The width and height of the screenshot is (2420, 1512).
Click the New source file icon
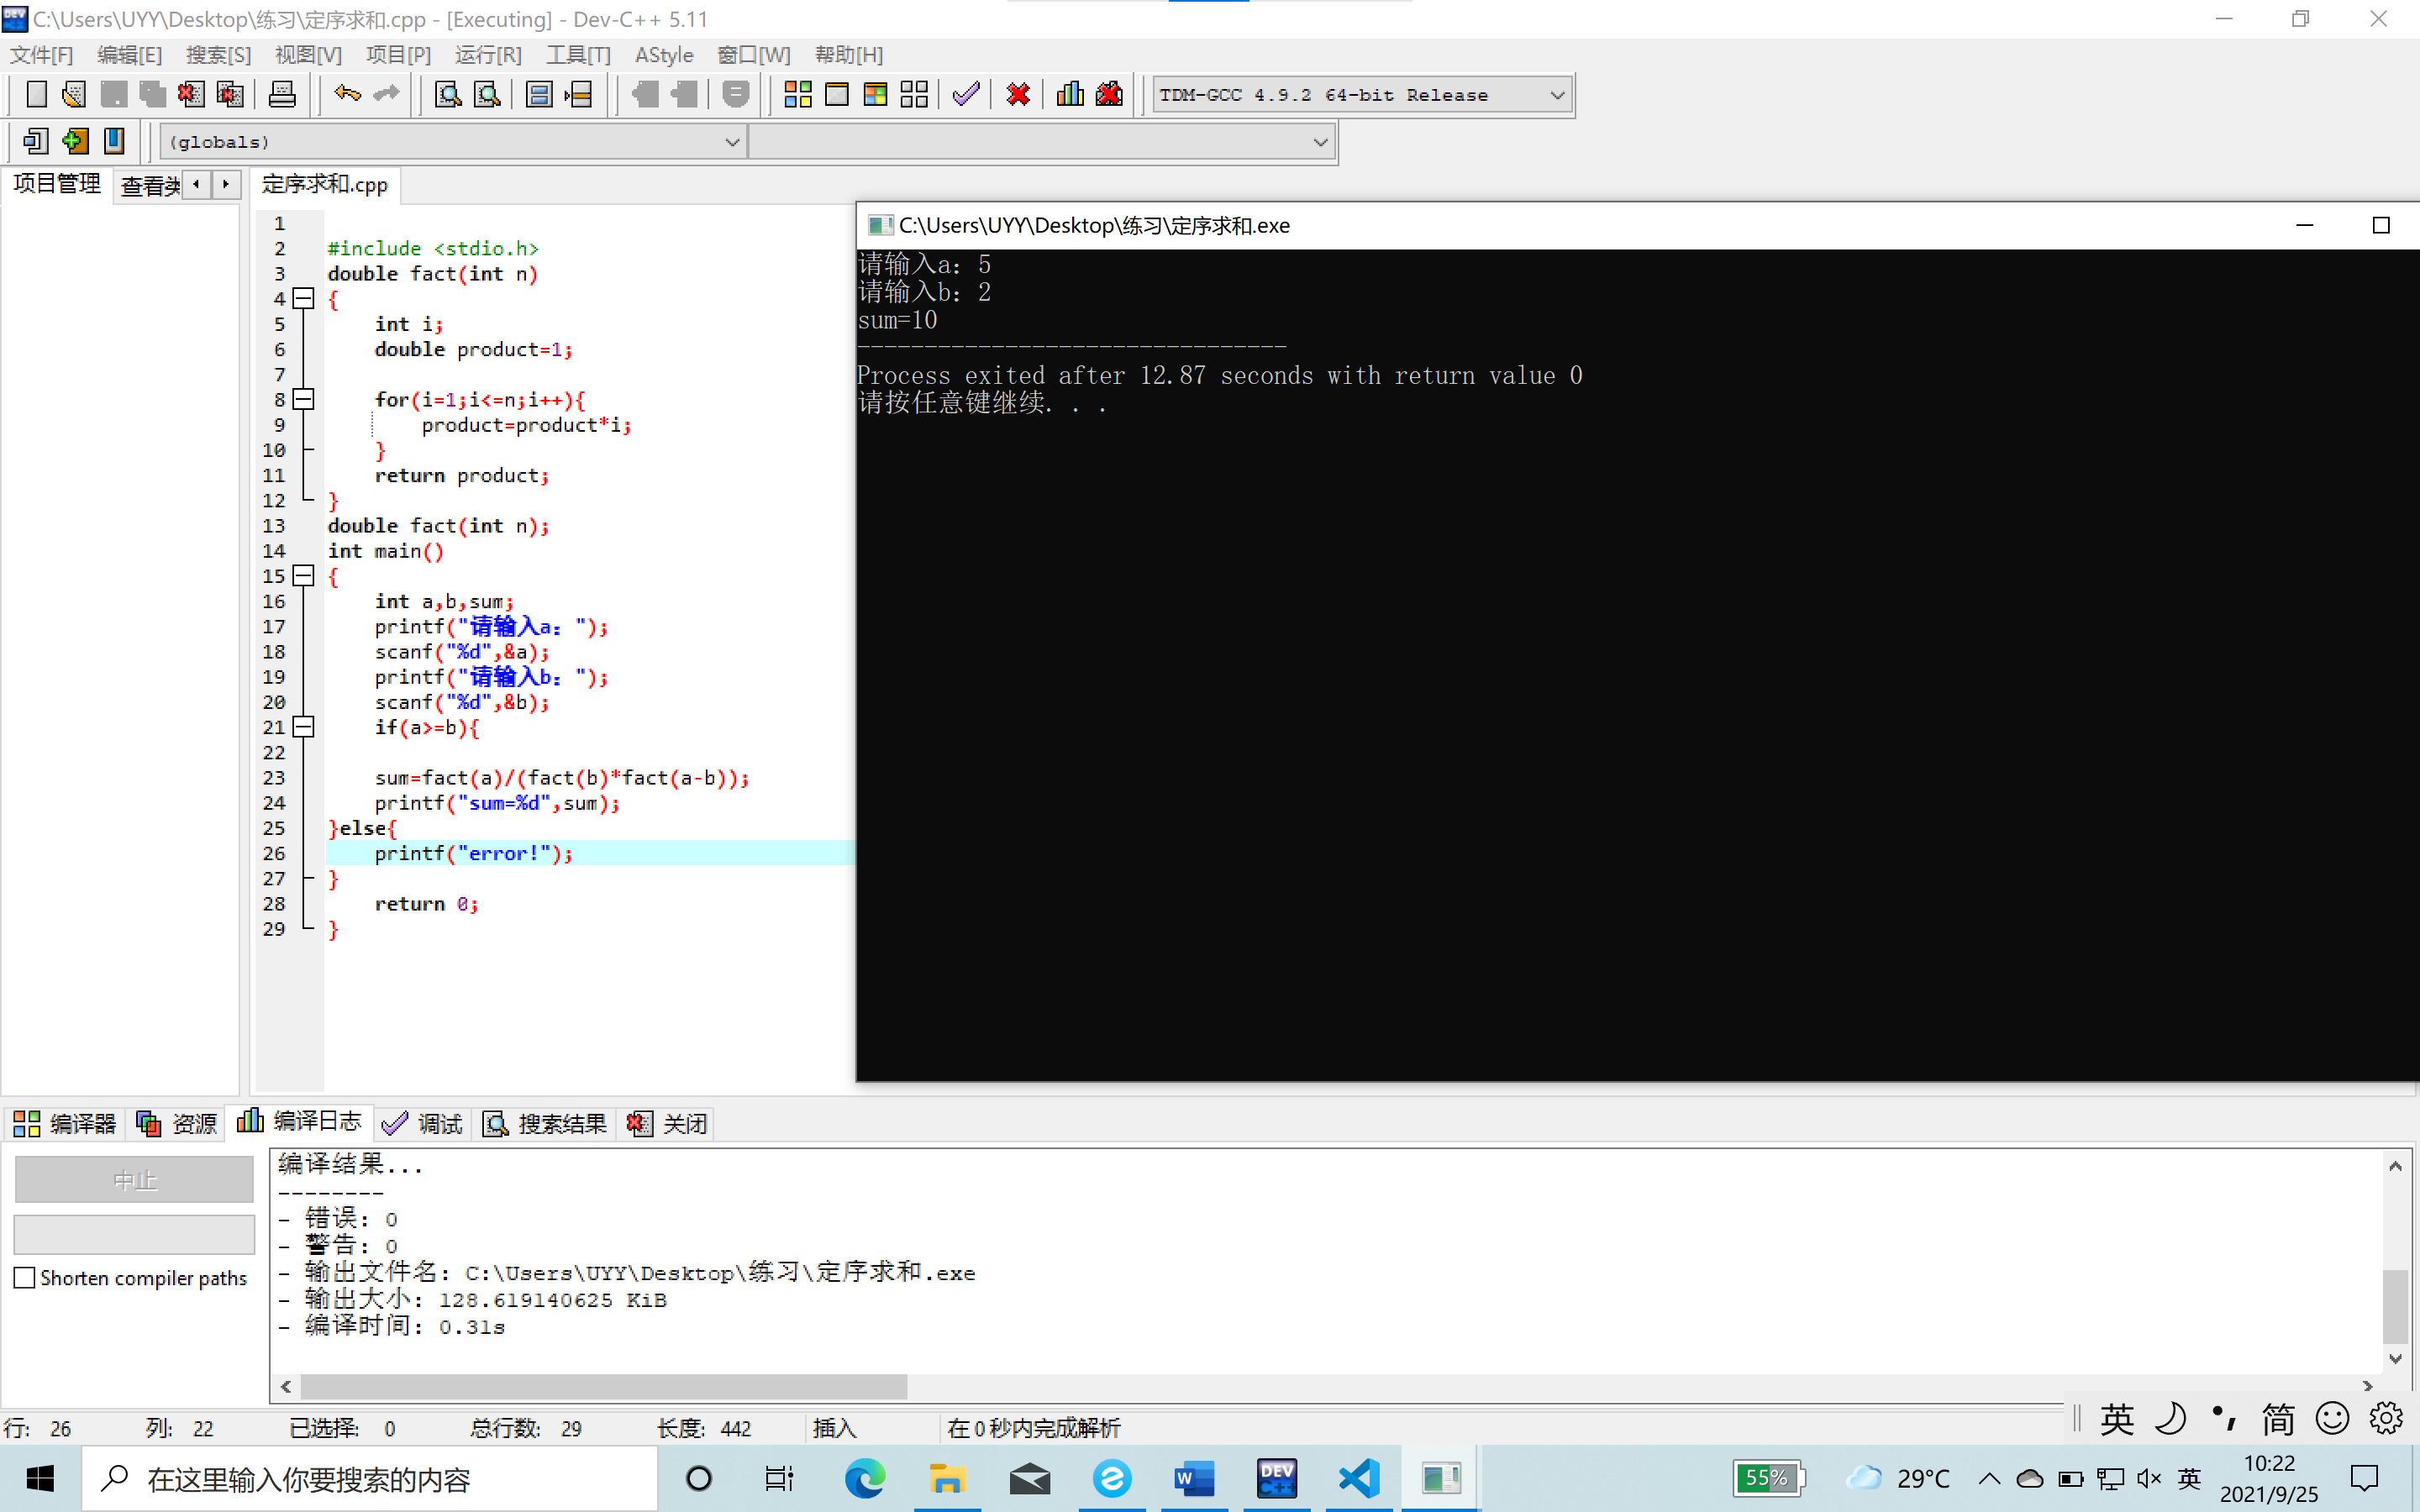(x=36, y=95)
